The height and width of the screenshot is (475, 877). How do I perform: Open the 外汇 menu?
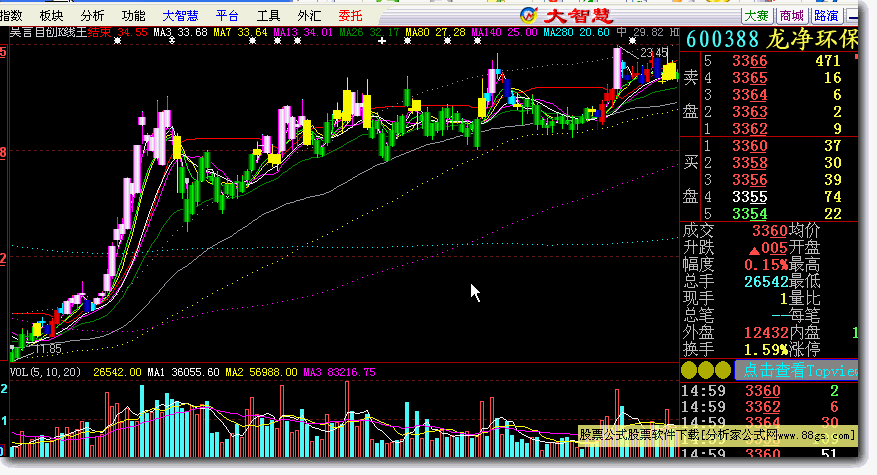(x=309, y=16)
